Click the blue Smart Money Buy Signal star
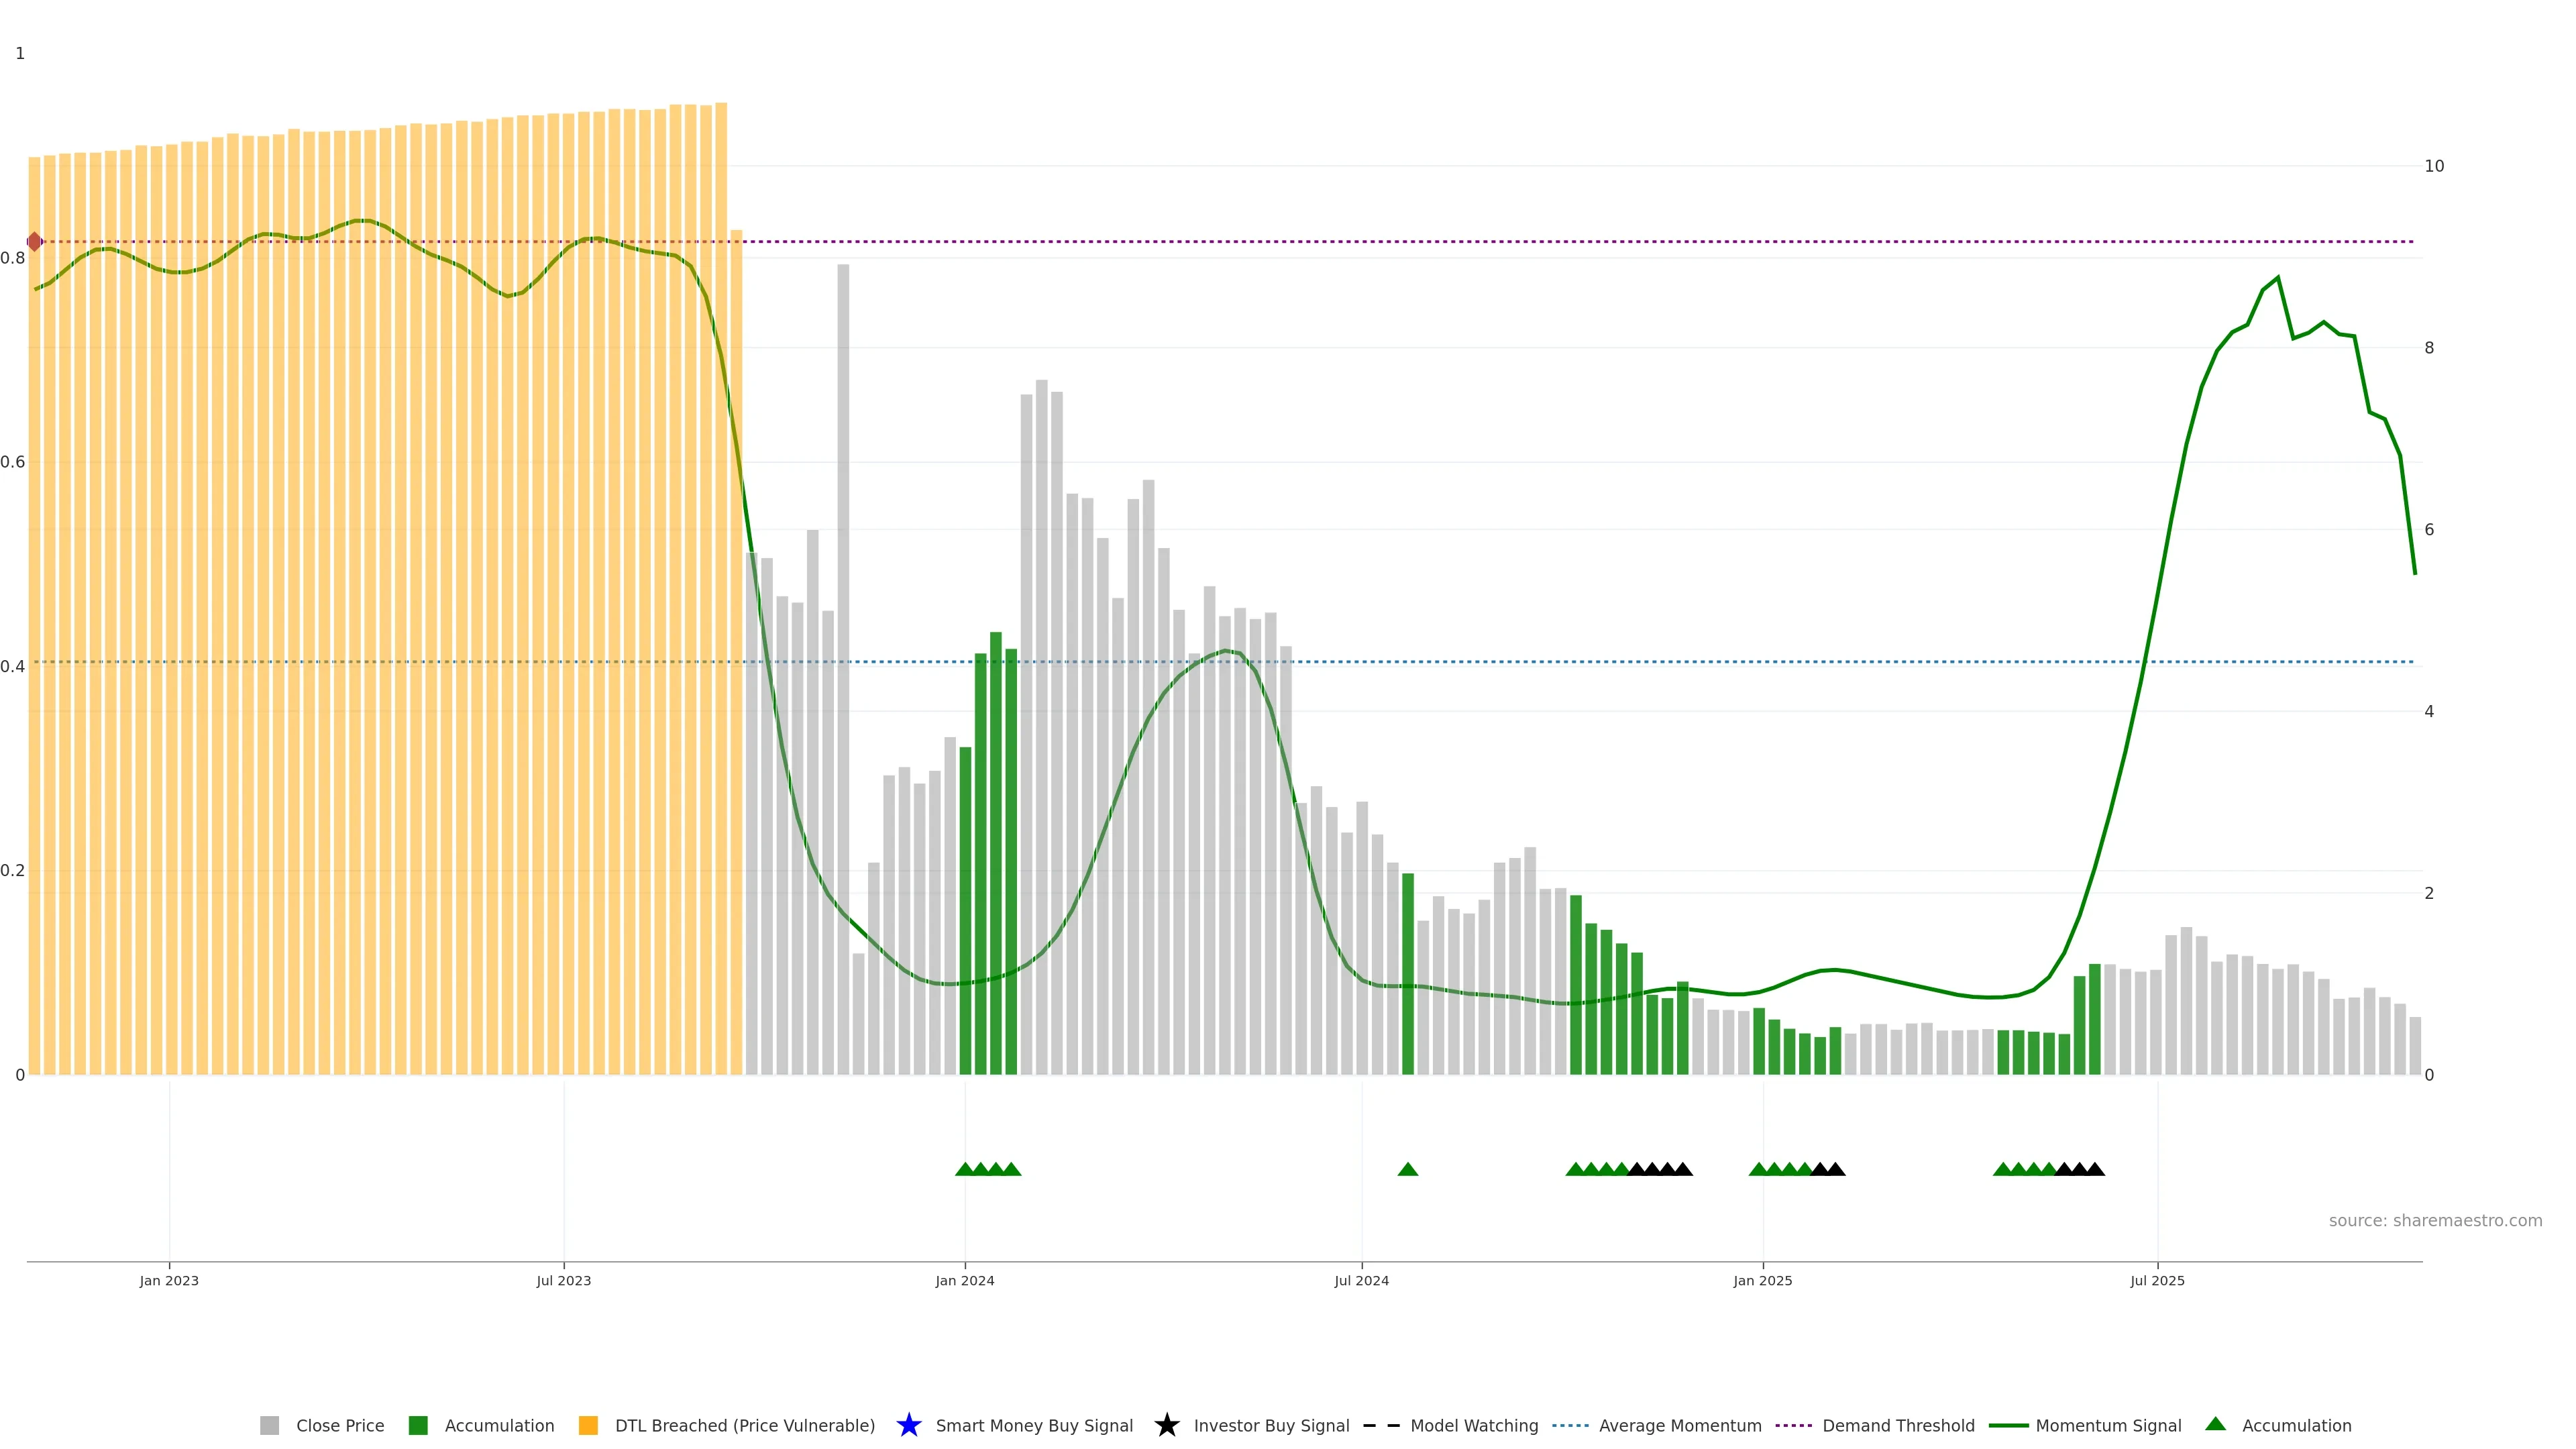Screen dimensions: 2576x1449 (908, 1425)
